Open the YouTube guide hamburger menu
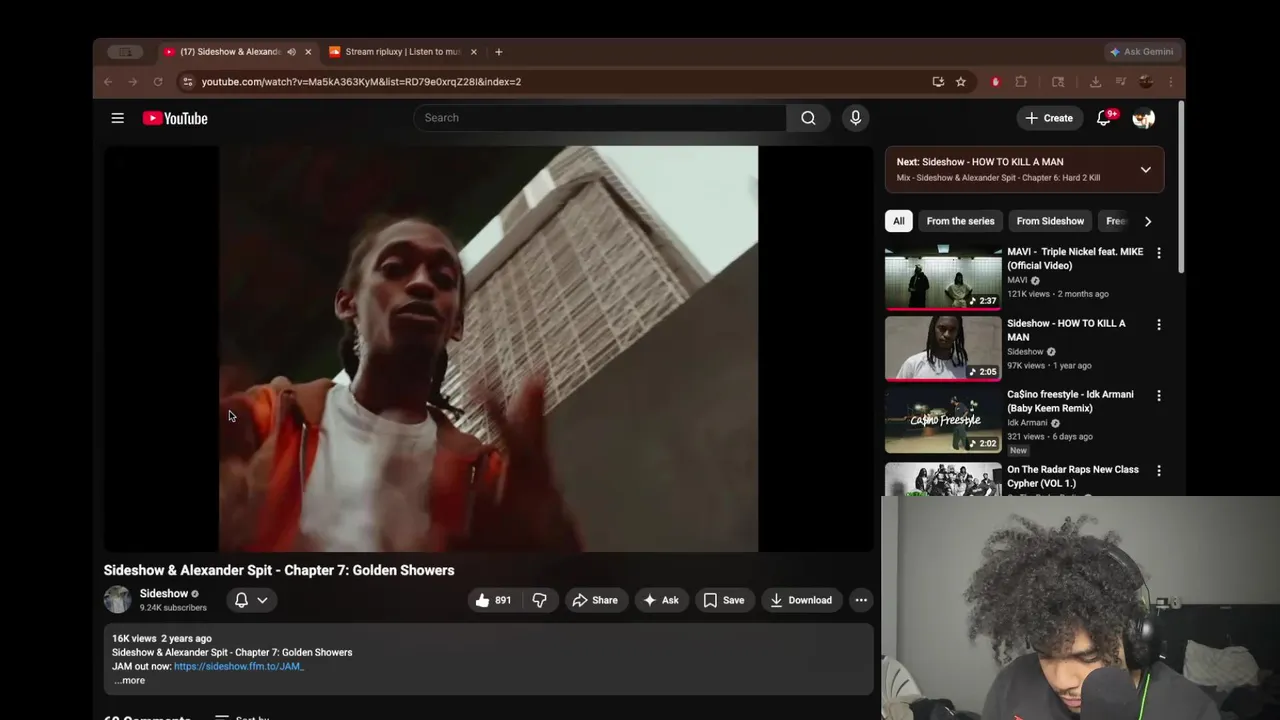 [x=117, y=118]
